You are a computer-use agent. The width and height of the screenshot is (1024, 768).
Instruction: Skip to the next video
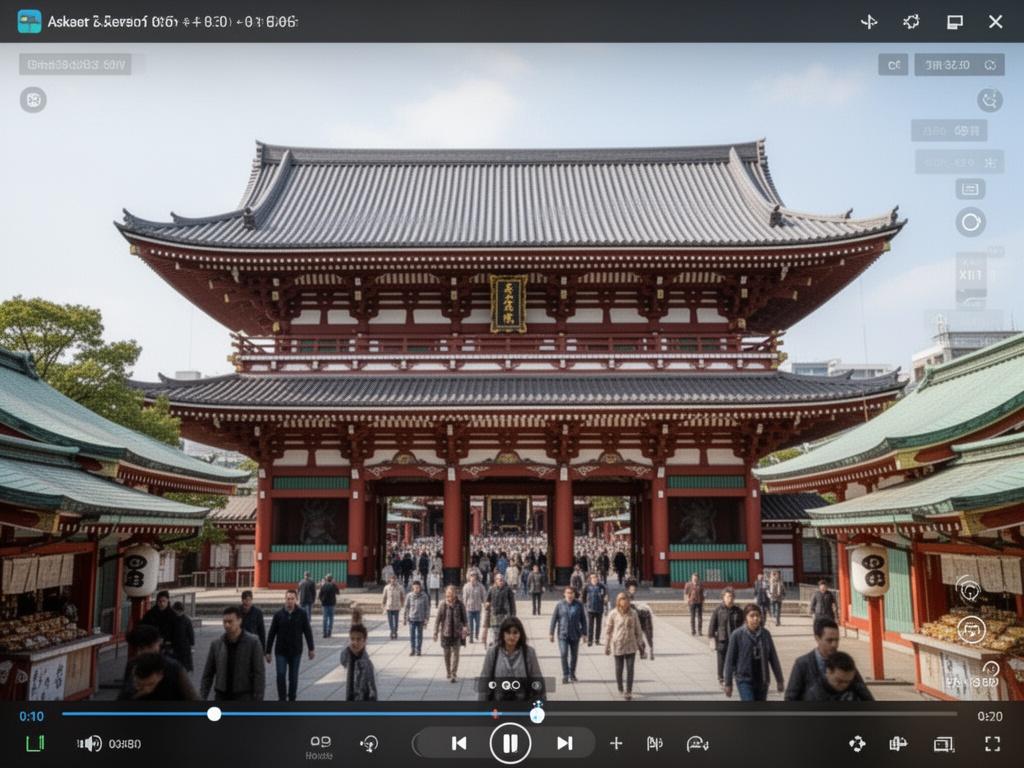pyautogui.click(x=563, y=743)
